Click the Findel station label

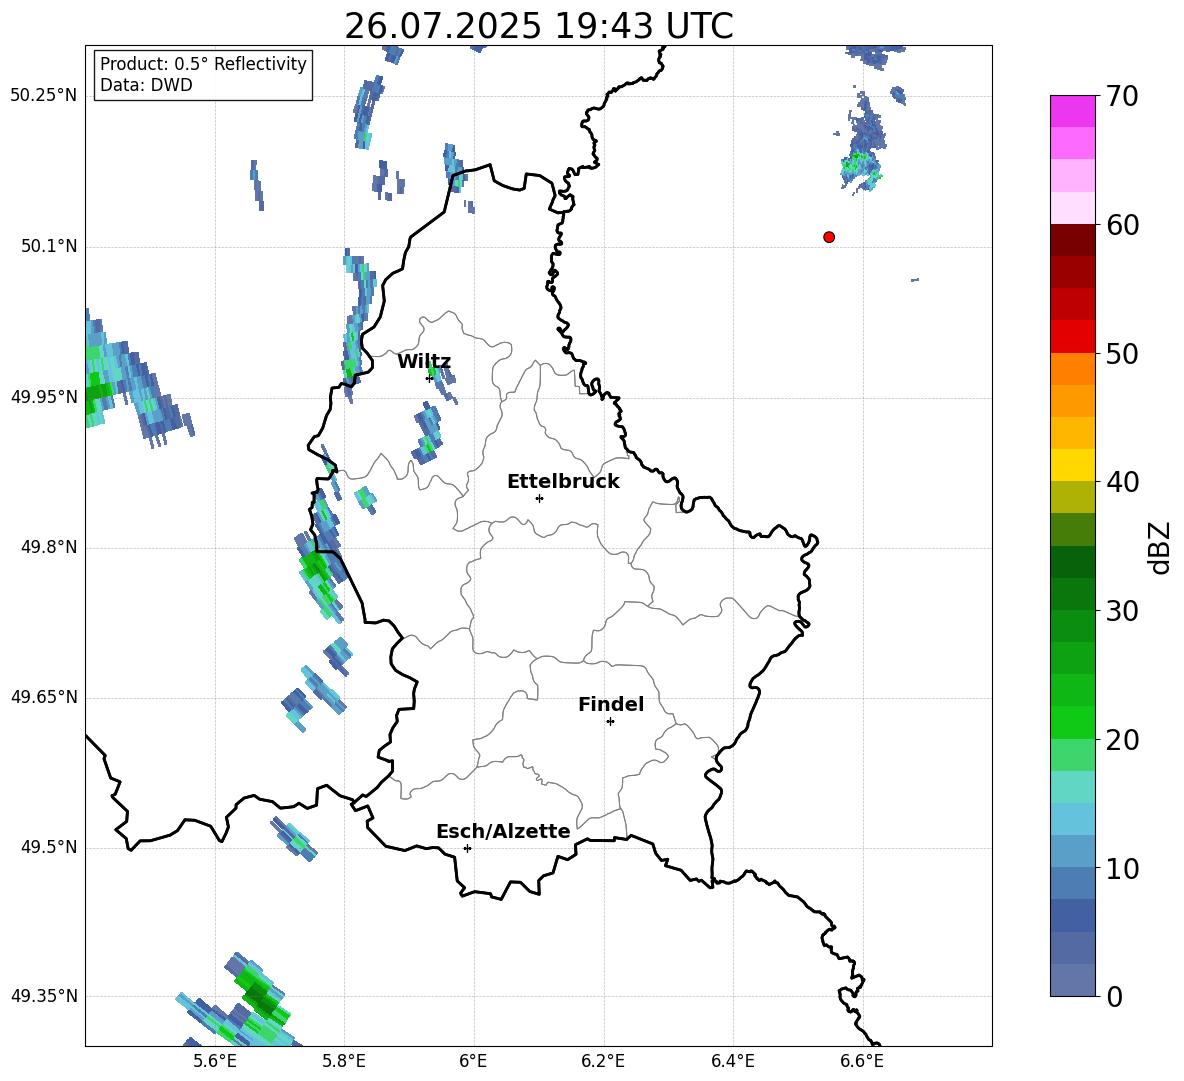611,704
